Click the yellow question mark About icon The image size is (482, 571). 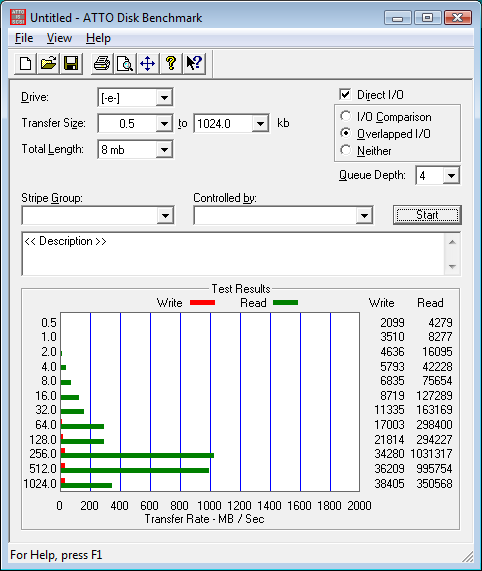tap(171, 64)
